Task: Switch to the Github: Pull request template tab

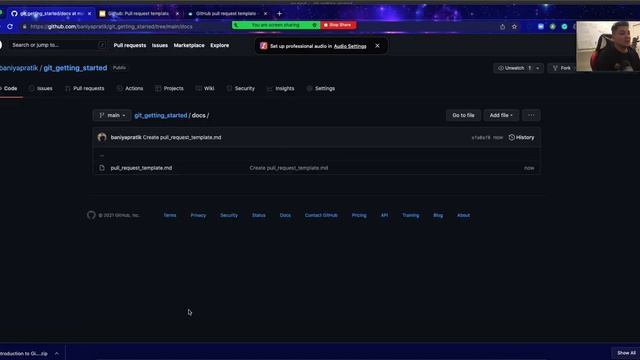Action: 138,13
